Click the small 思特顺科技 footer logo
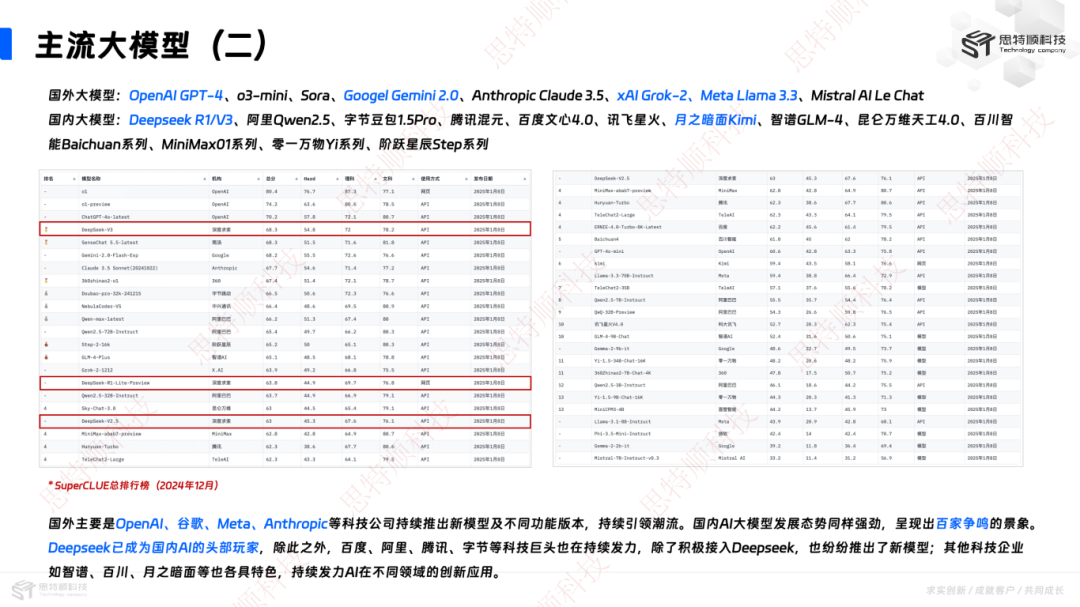The height and width of the screenshot is (607, 1080). pos(50,589)
